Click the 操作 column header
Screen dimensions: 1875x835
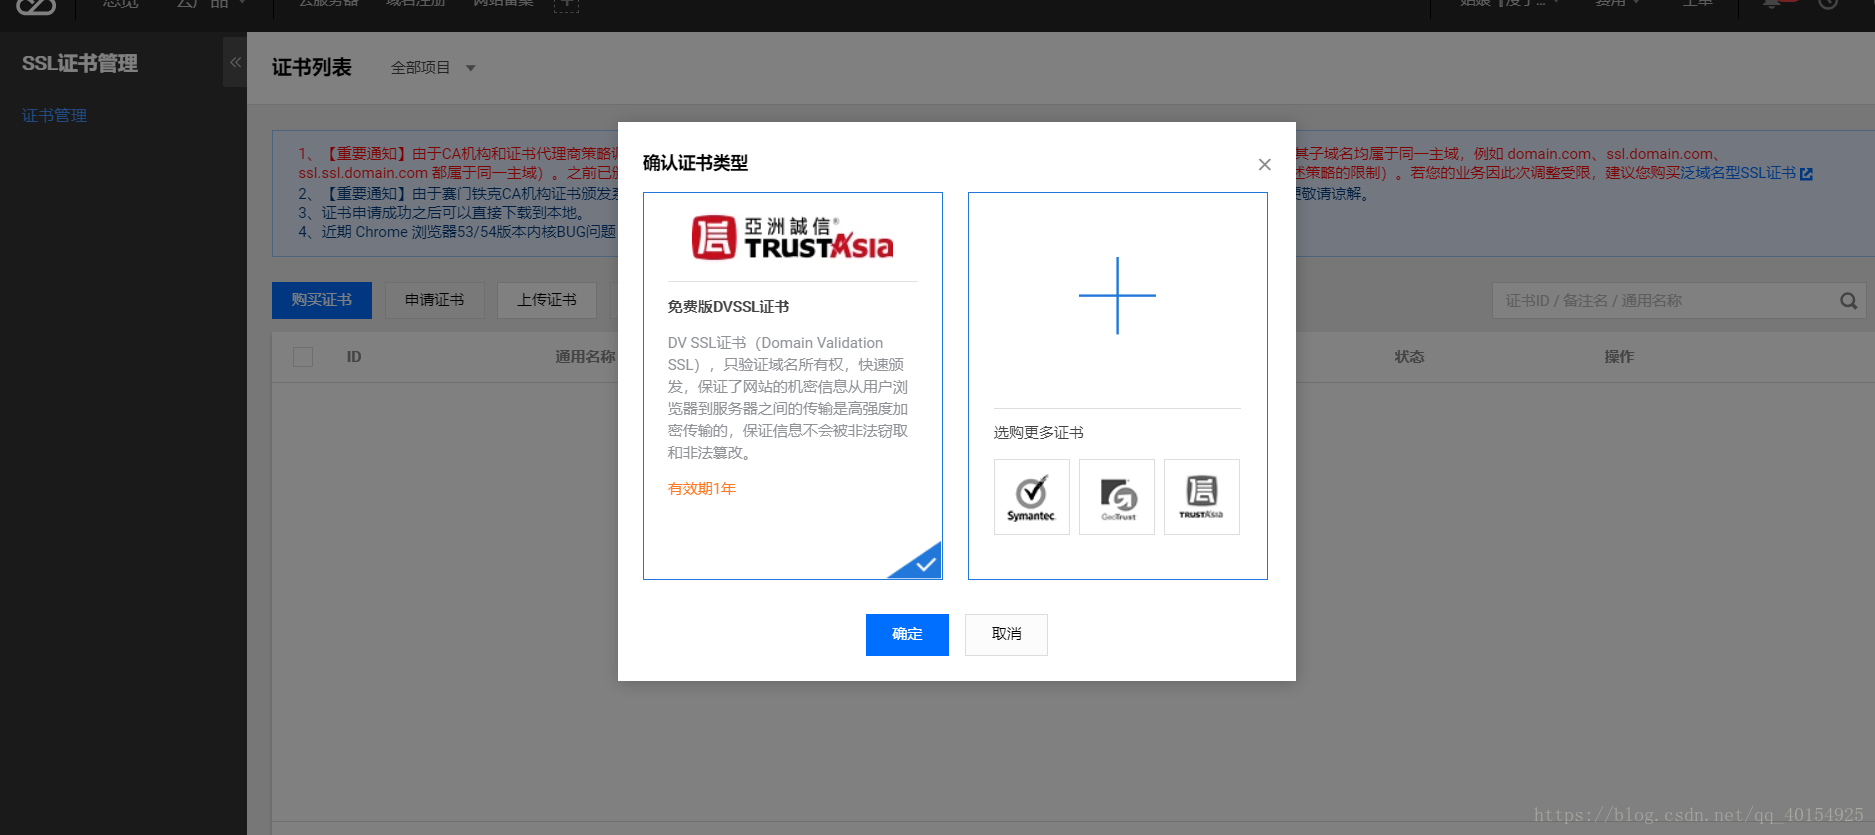pos(1619,357)
